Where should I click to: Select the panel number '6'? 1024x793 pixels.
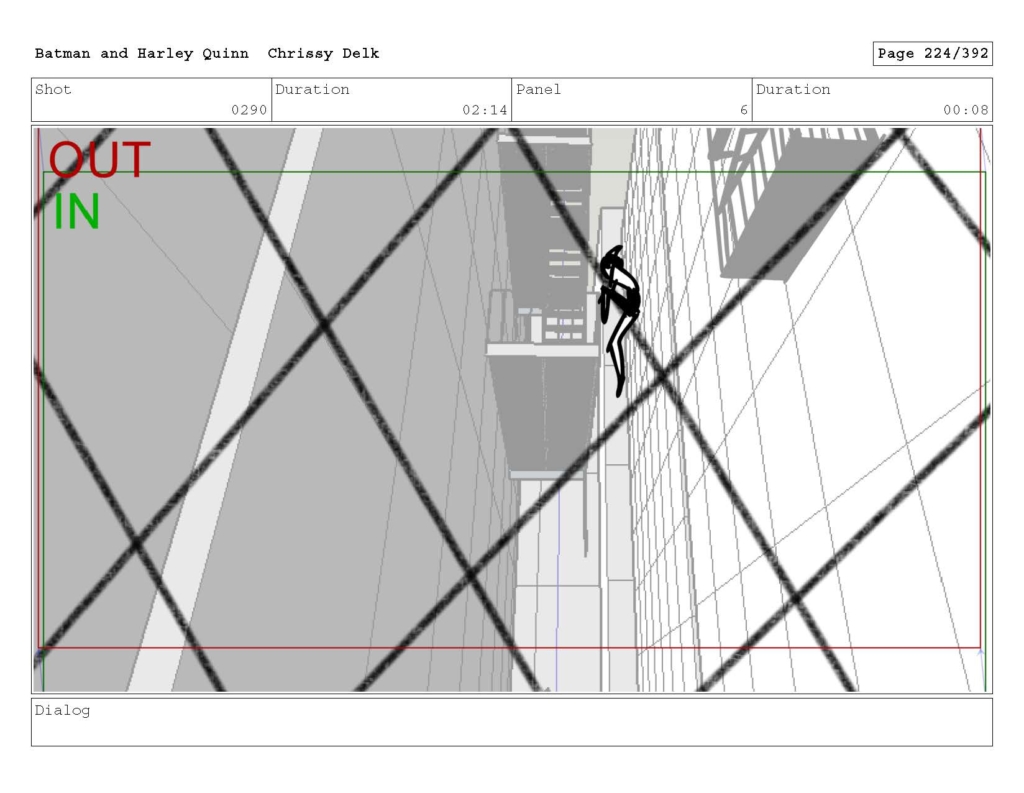(x=744, y=110)
